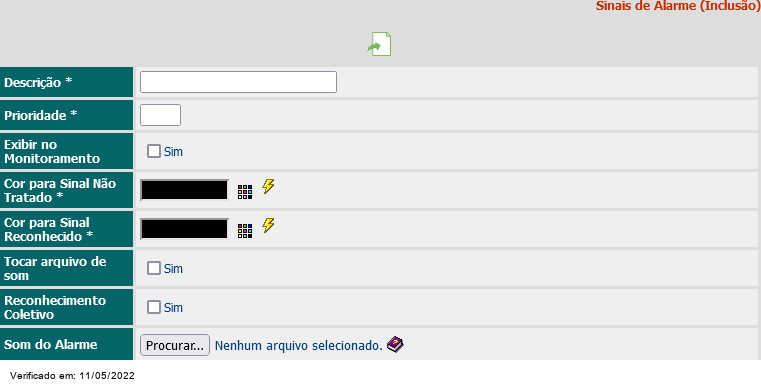Select black color field for Sinal Reconhecido
Image resolution: width=761 pixels, height=390 pixels.
pos(184,229)
